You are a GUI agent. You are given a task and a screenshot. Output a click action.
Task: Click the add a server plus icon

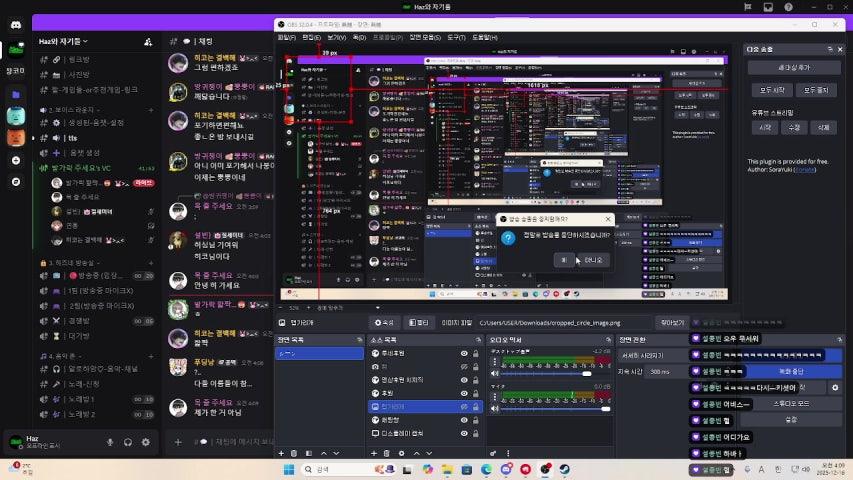15,160
